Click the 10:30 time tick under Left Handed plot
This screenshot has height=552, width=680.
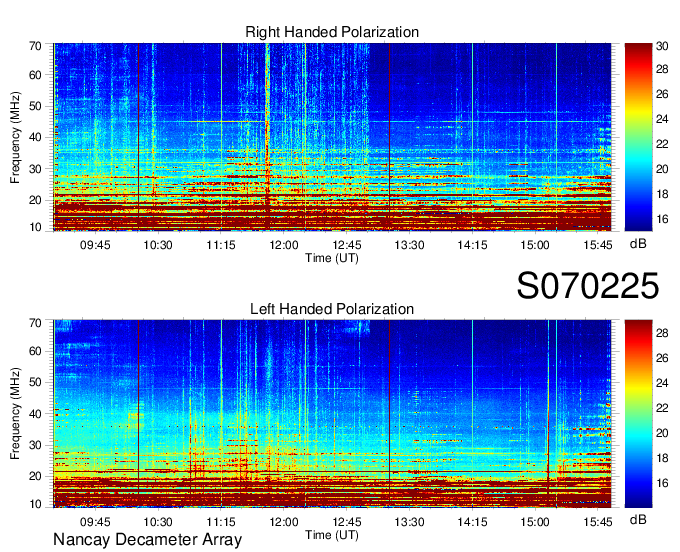pyautogui.click(x=158, y=522)
